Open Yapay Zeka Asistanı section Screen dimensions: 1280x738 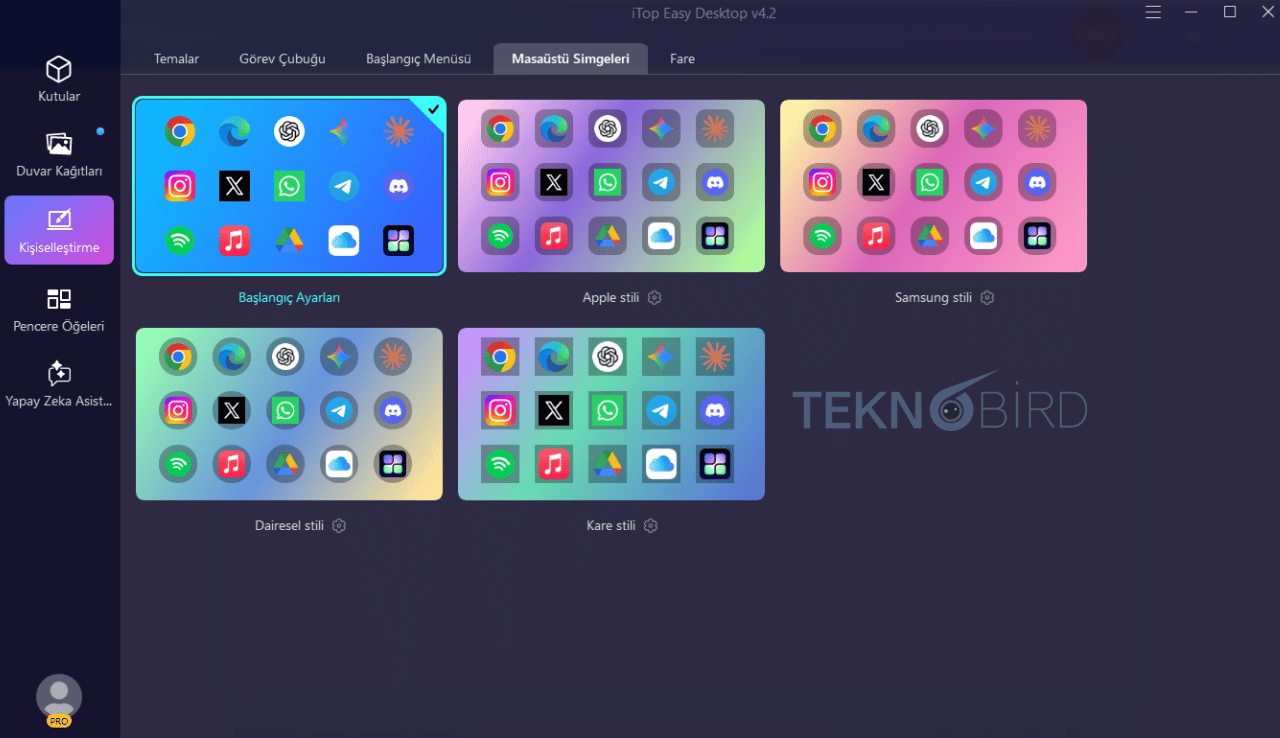click(59, 385)
